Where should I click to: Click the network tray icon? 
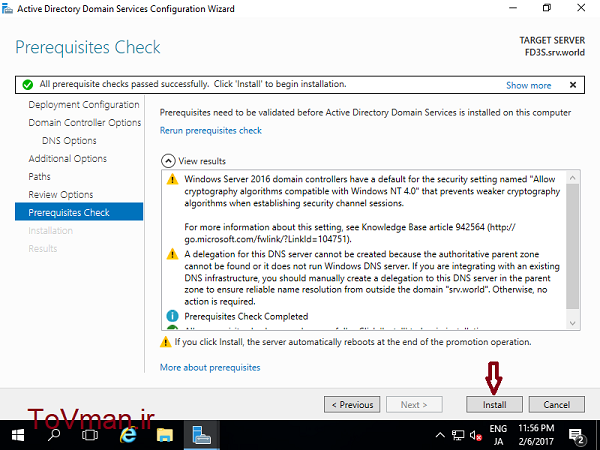458,435
